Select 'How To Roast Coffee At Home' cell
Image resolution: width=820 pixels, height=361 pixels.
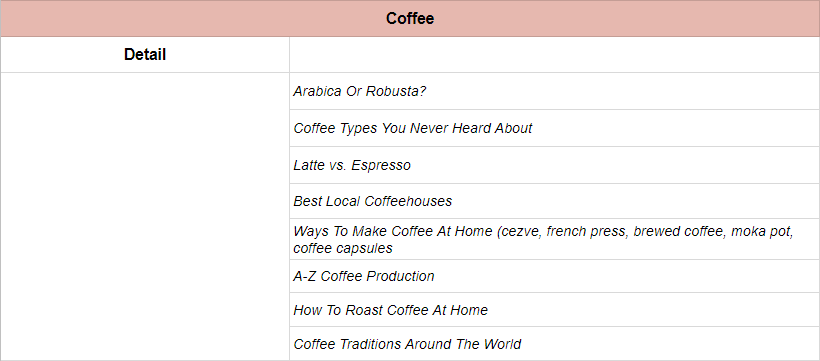(x=554, y=310)
